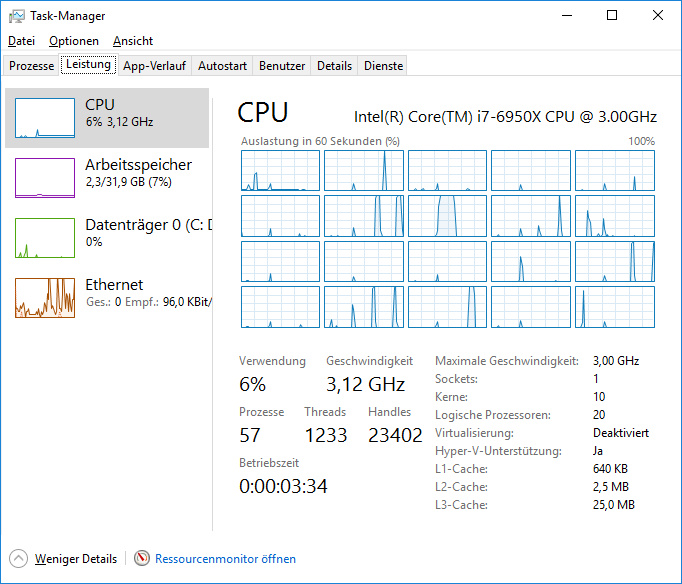
Task: Show the Details tab
Action: point(335,66)
